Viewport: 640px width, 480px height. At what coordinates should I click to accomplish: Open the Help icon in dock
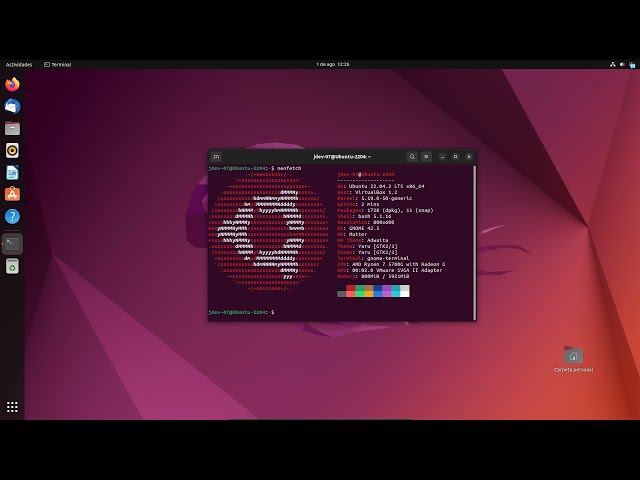pos(12,216)
